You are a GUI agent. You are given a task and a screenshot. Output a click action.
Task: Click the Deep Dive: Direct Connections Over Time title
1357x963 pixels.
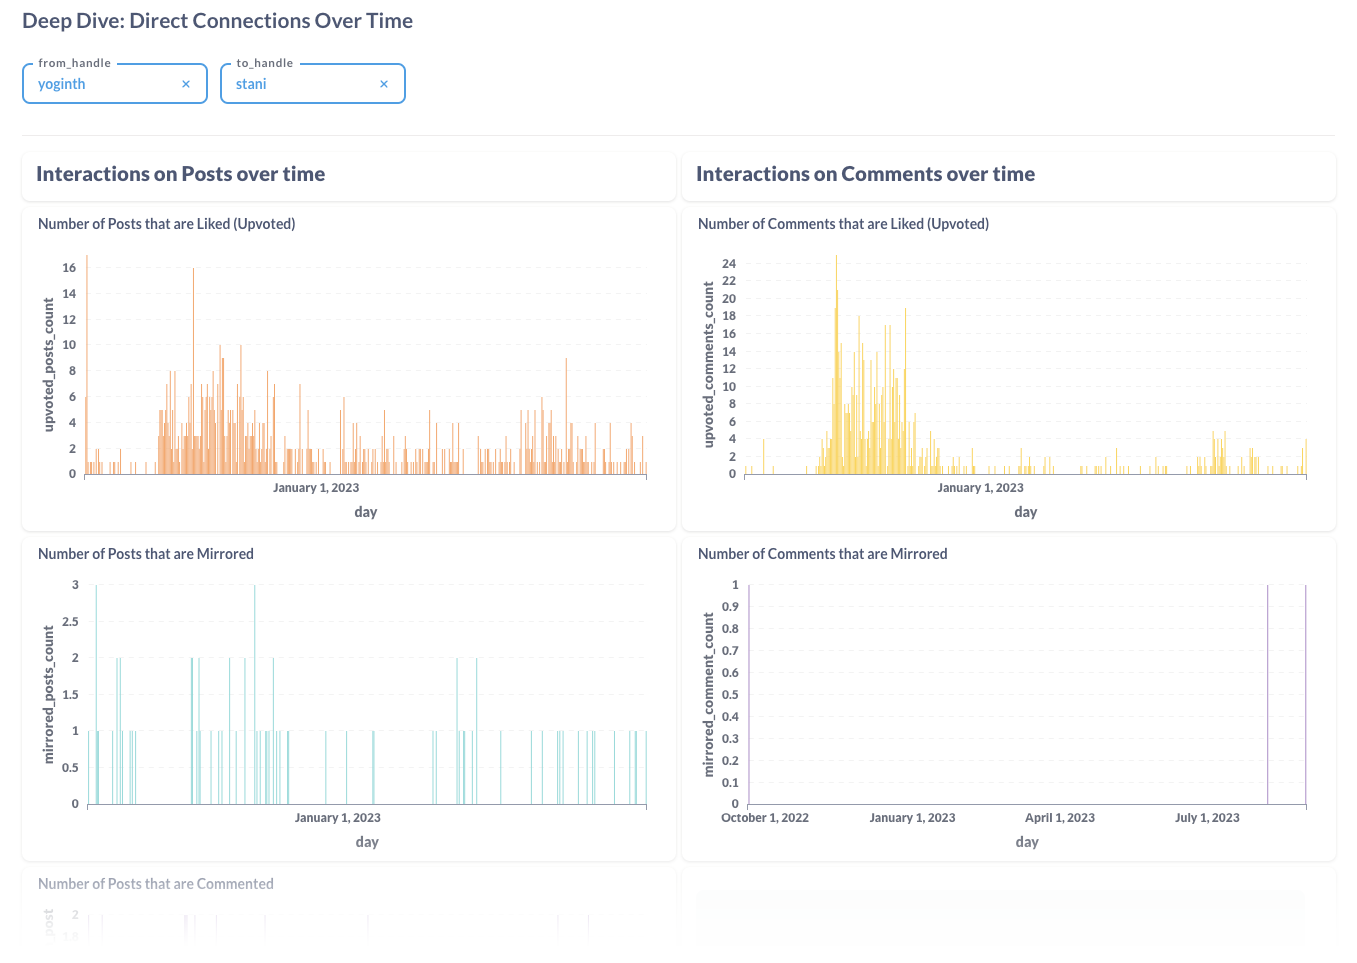pos(217,21)
